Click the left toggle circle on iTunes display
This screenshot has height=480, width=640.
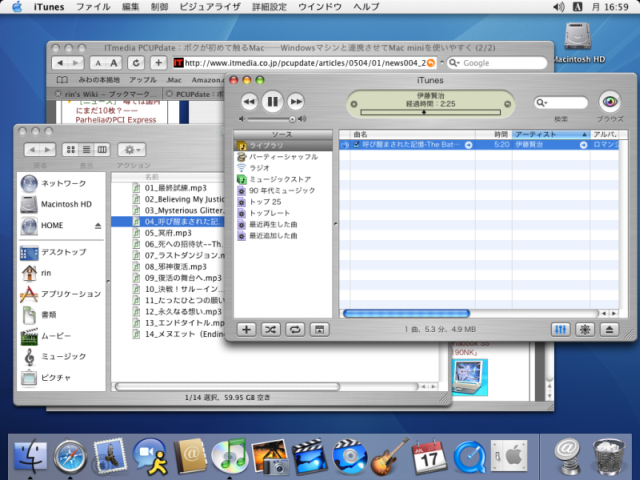(354, 104)
